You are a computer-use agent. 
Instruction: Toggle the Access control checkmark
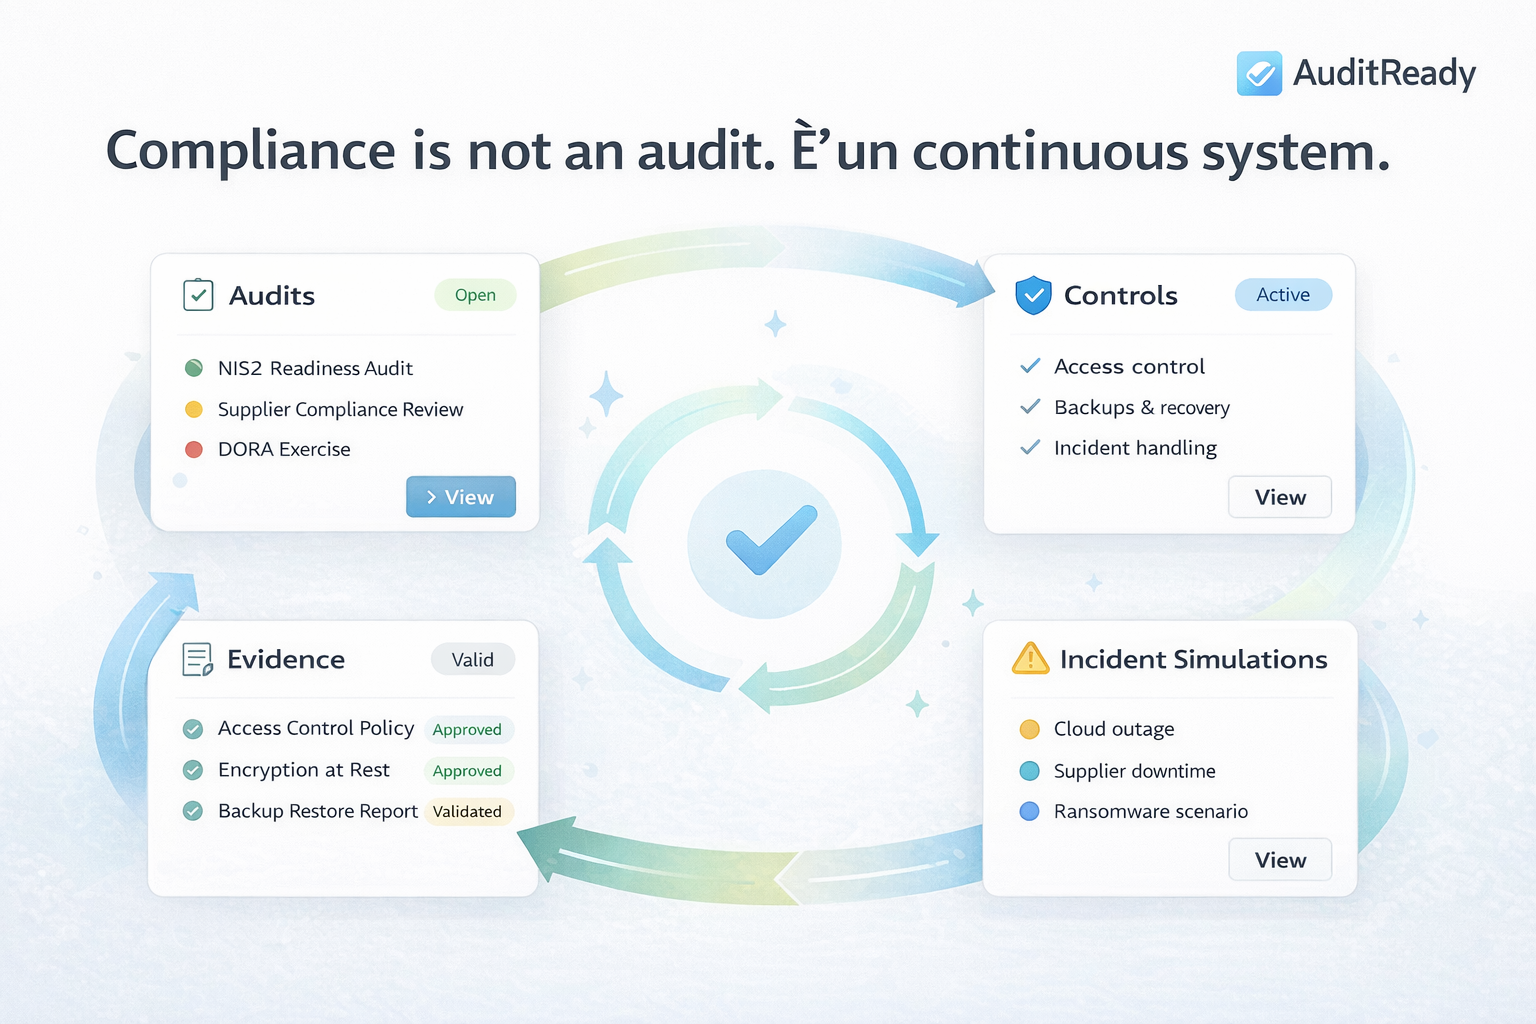coord(1030,366)
